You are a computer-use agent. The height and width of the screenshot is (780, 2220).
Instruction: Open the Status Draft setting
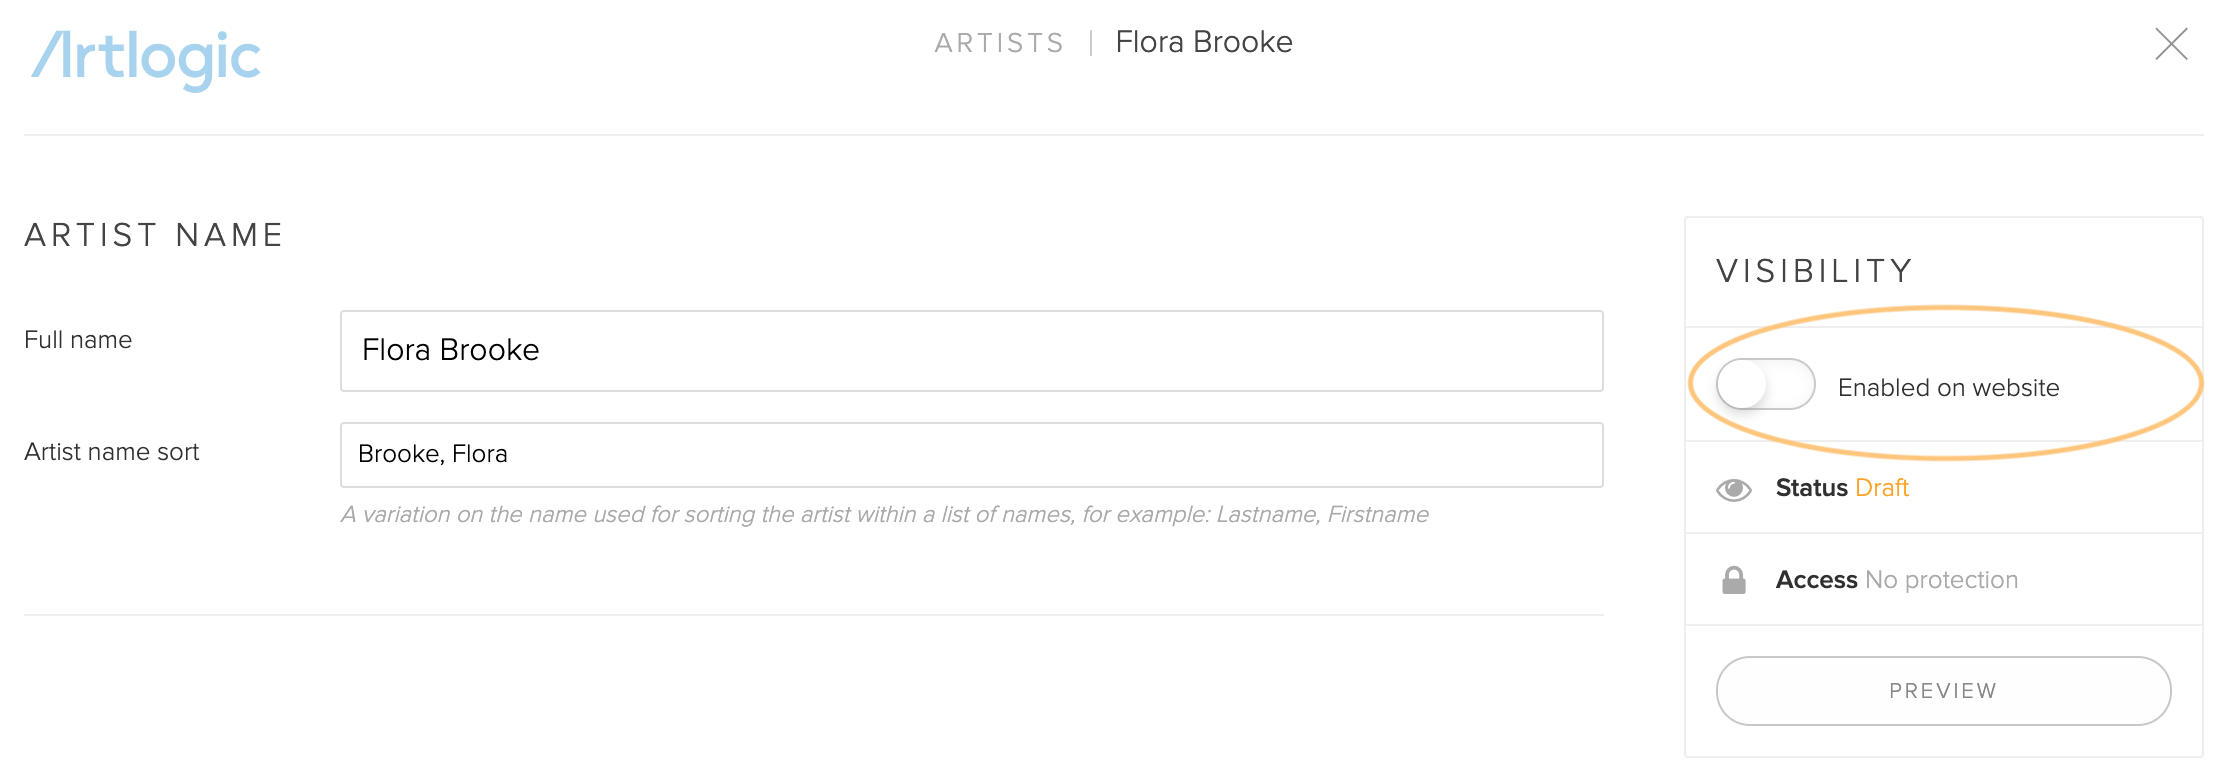click(1943, 488)
